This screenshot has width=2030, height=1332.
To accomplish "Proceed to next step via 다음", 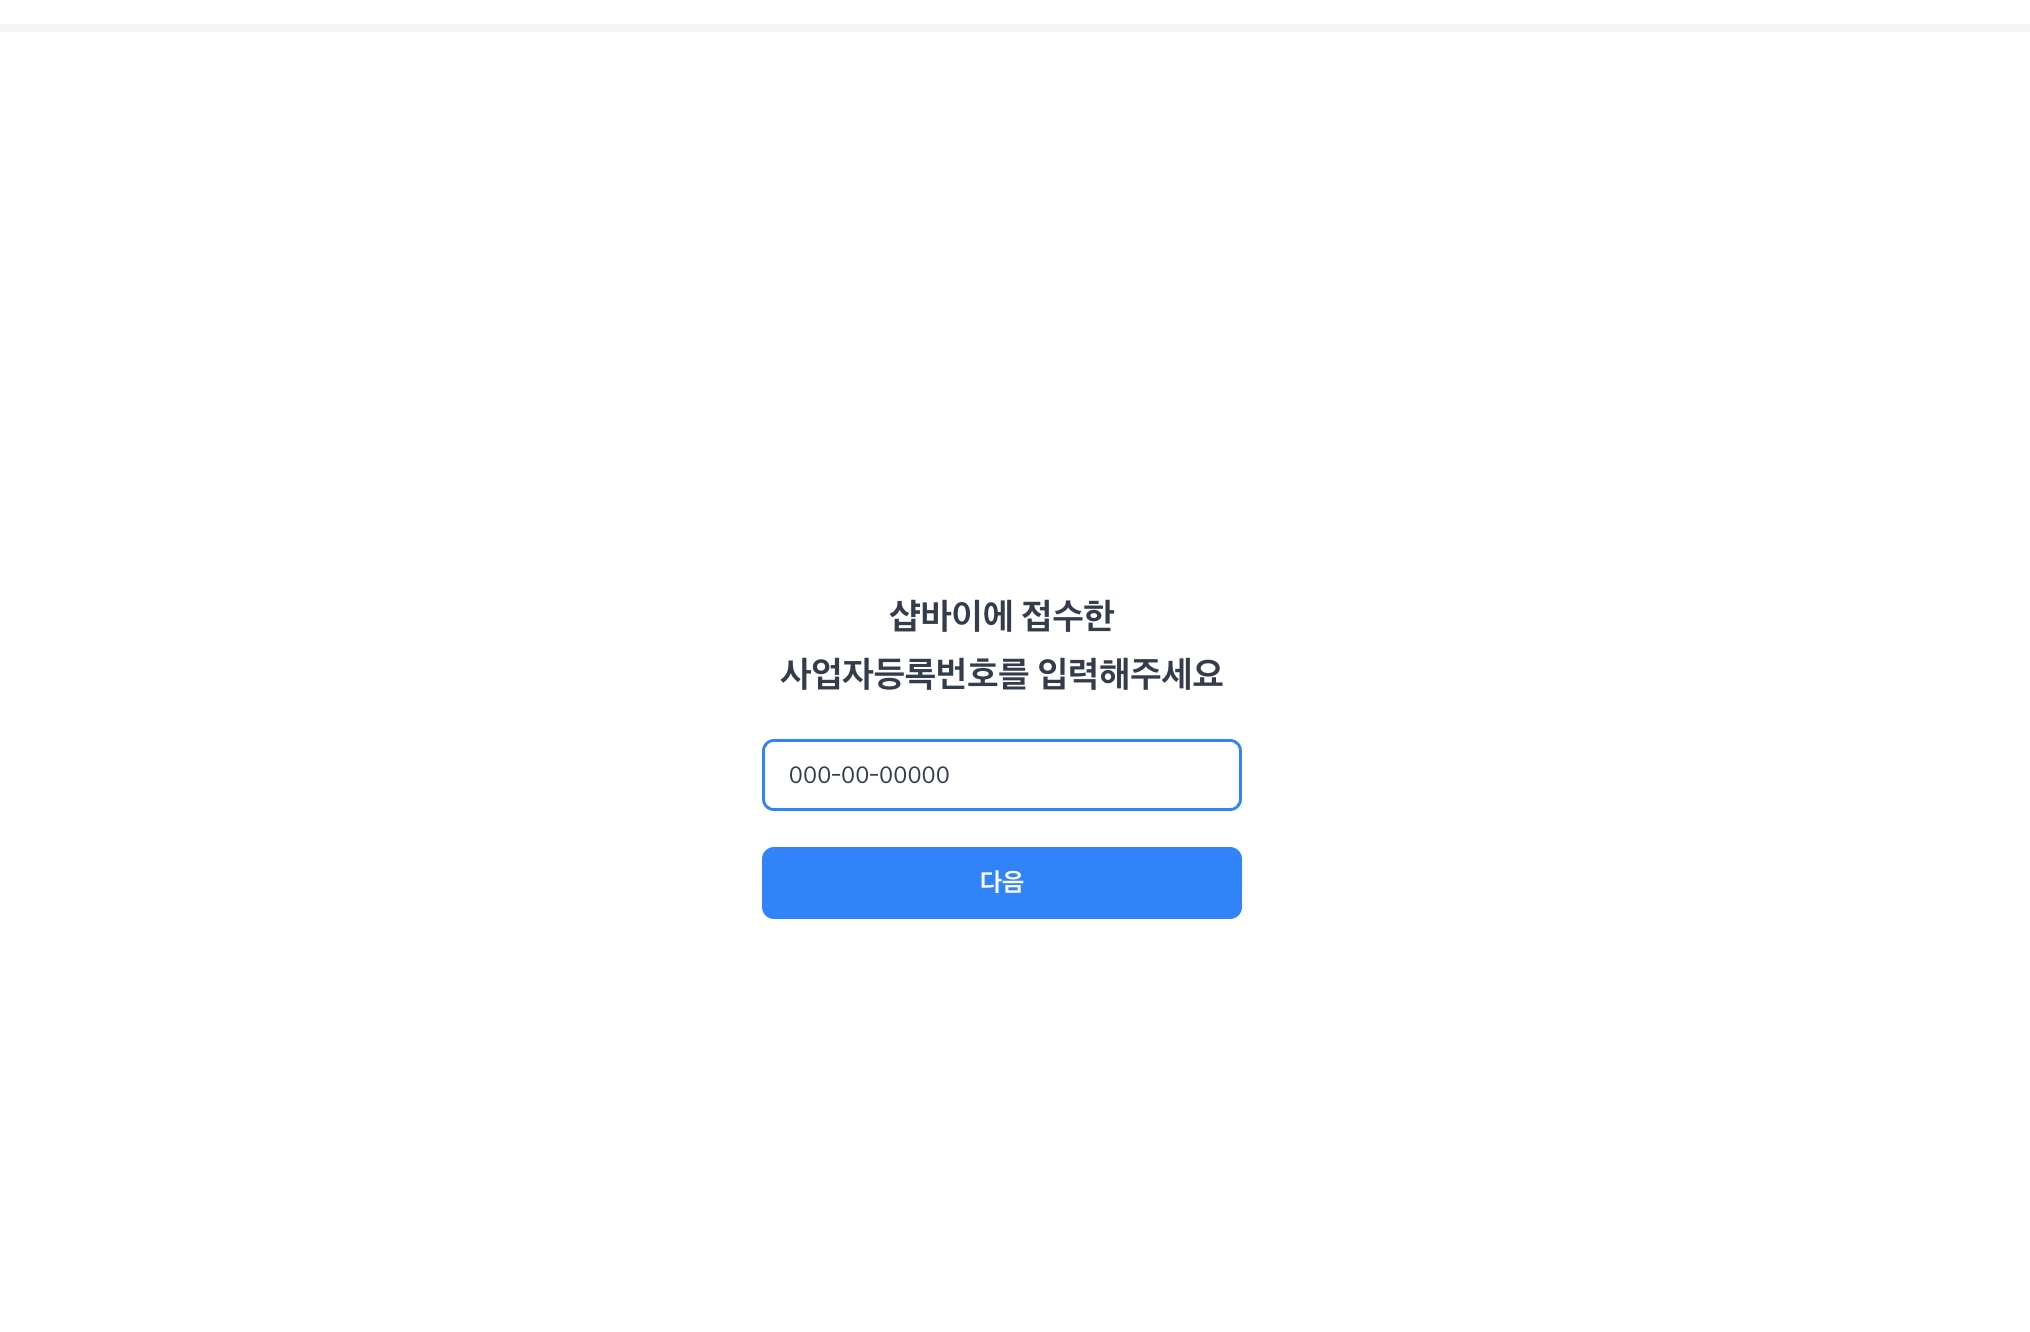I will [x=1001, y=882].
